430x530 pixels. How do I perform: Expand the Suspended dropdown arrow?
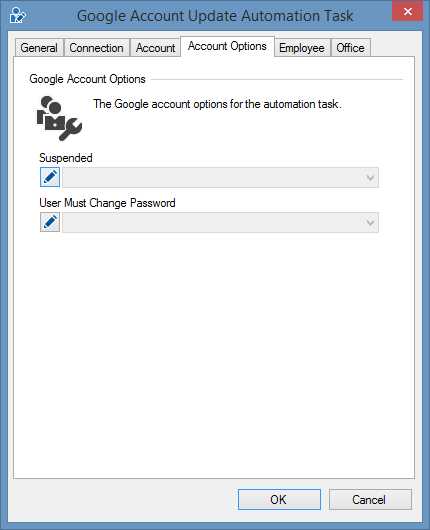tap(371, 177)
